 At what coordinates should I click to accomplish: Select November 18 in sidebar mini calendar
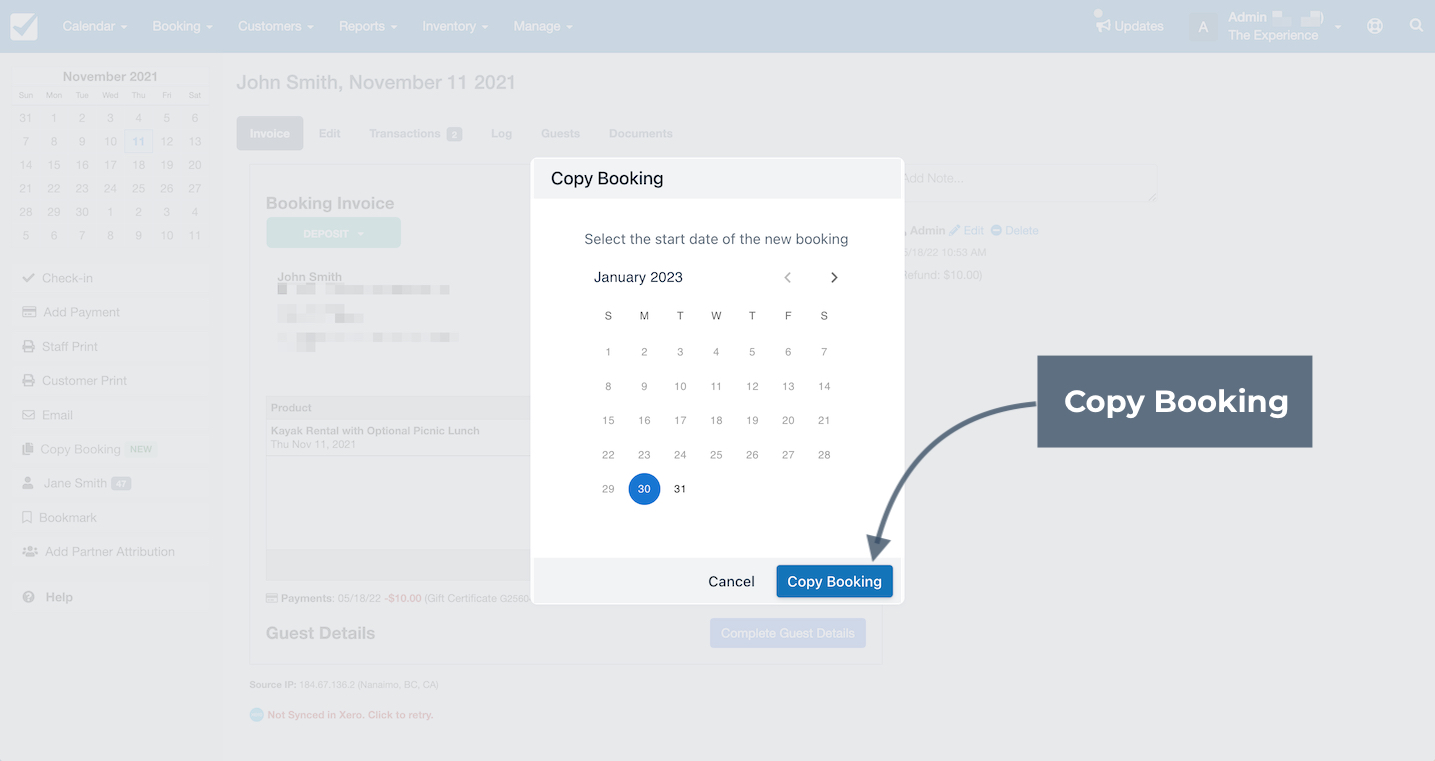pyautogui.click(x=138, y=165)
